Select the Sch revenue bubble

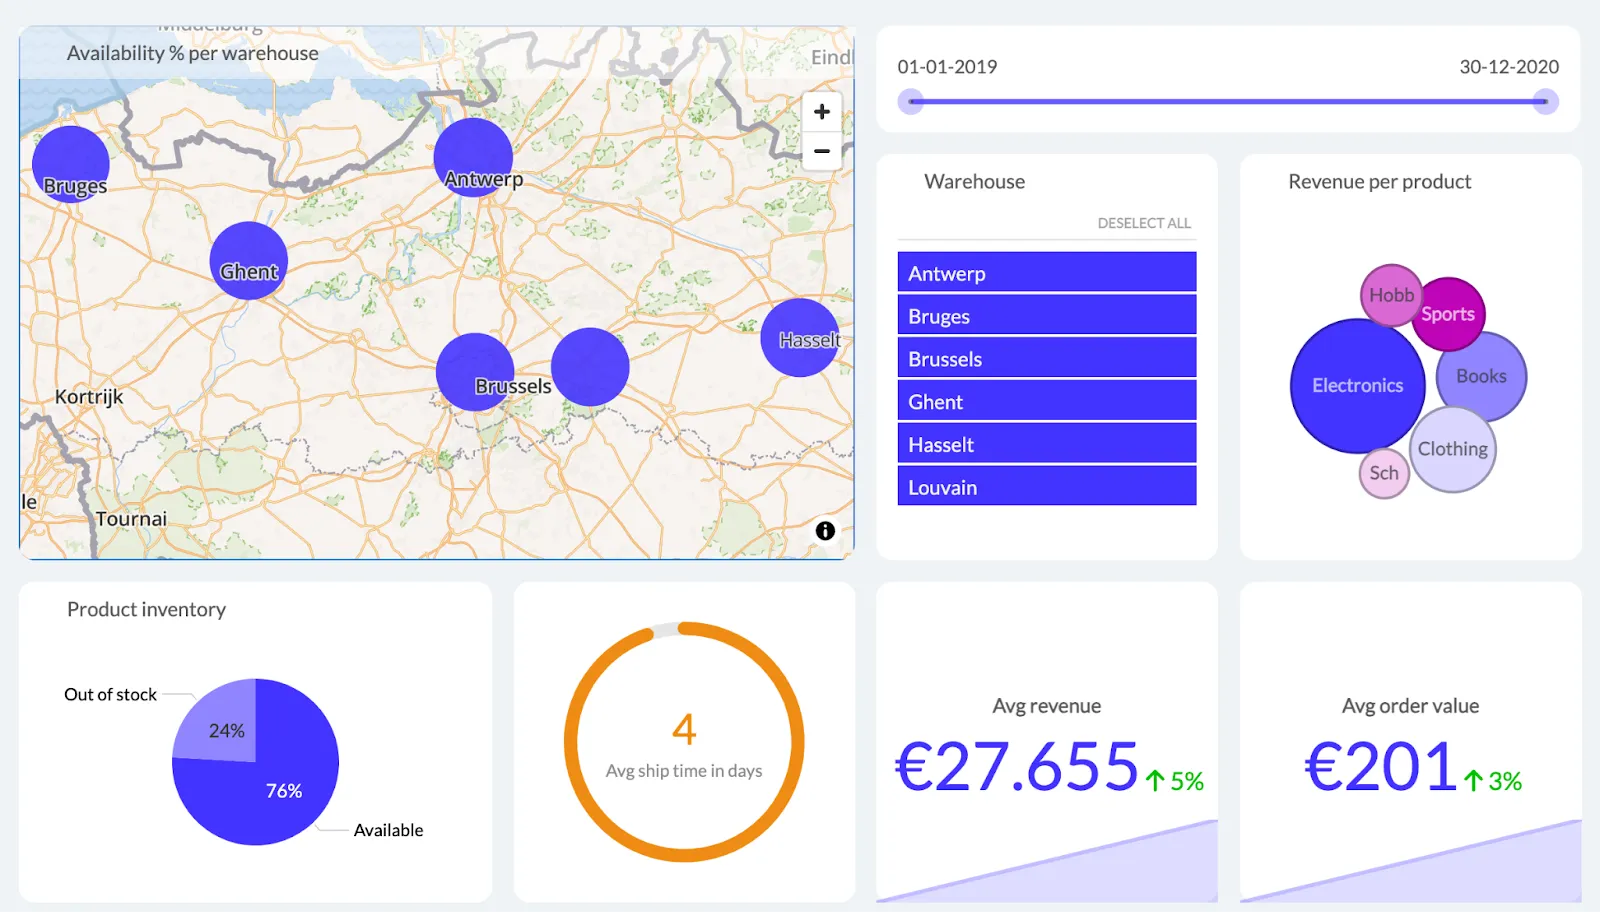coord(1384,473)
